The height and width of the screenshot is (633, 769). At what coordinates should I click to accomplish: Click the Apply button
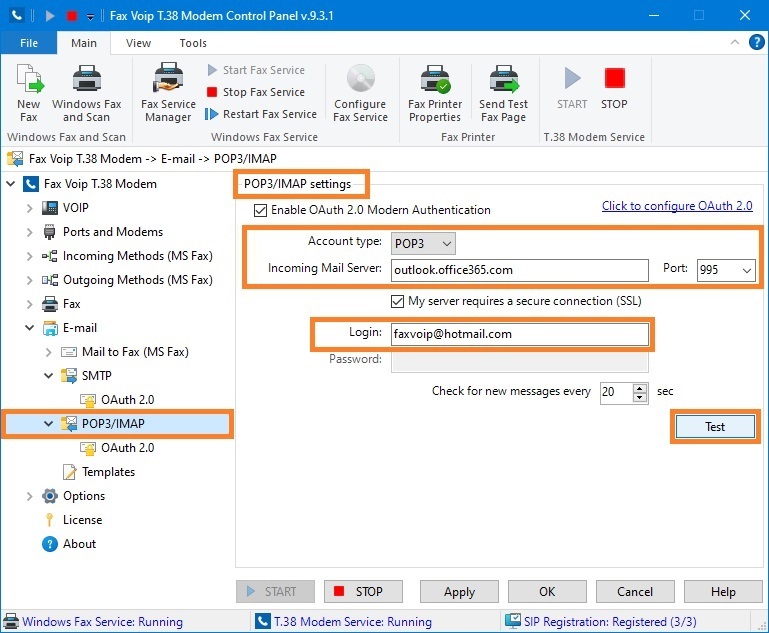pyautogui.click(x=459, y=592)
